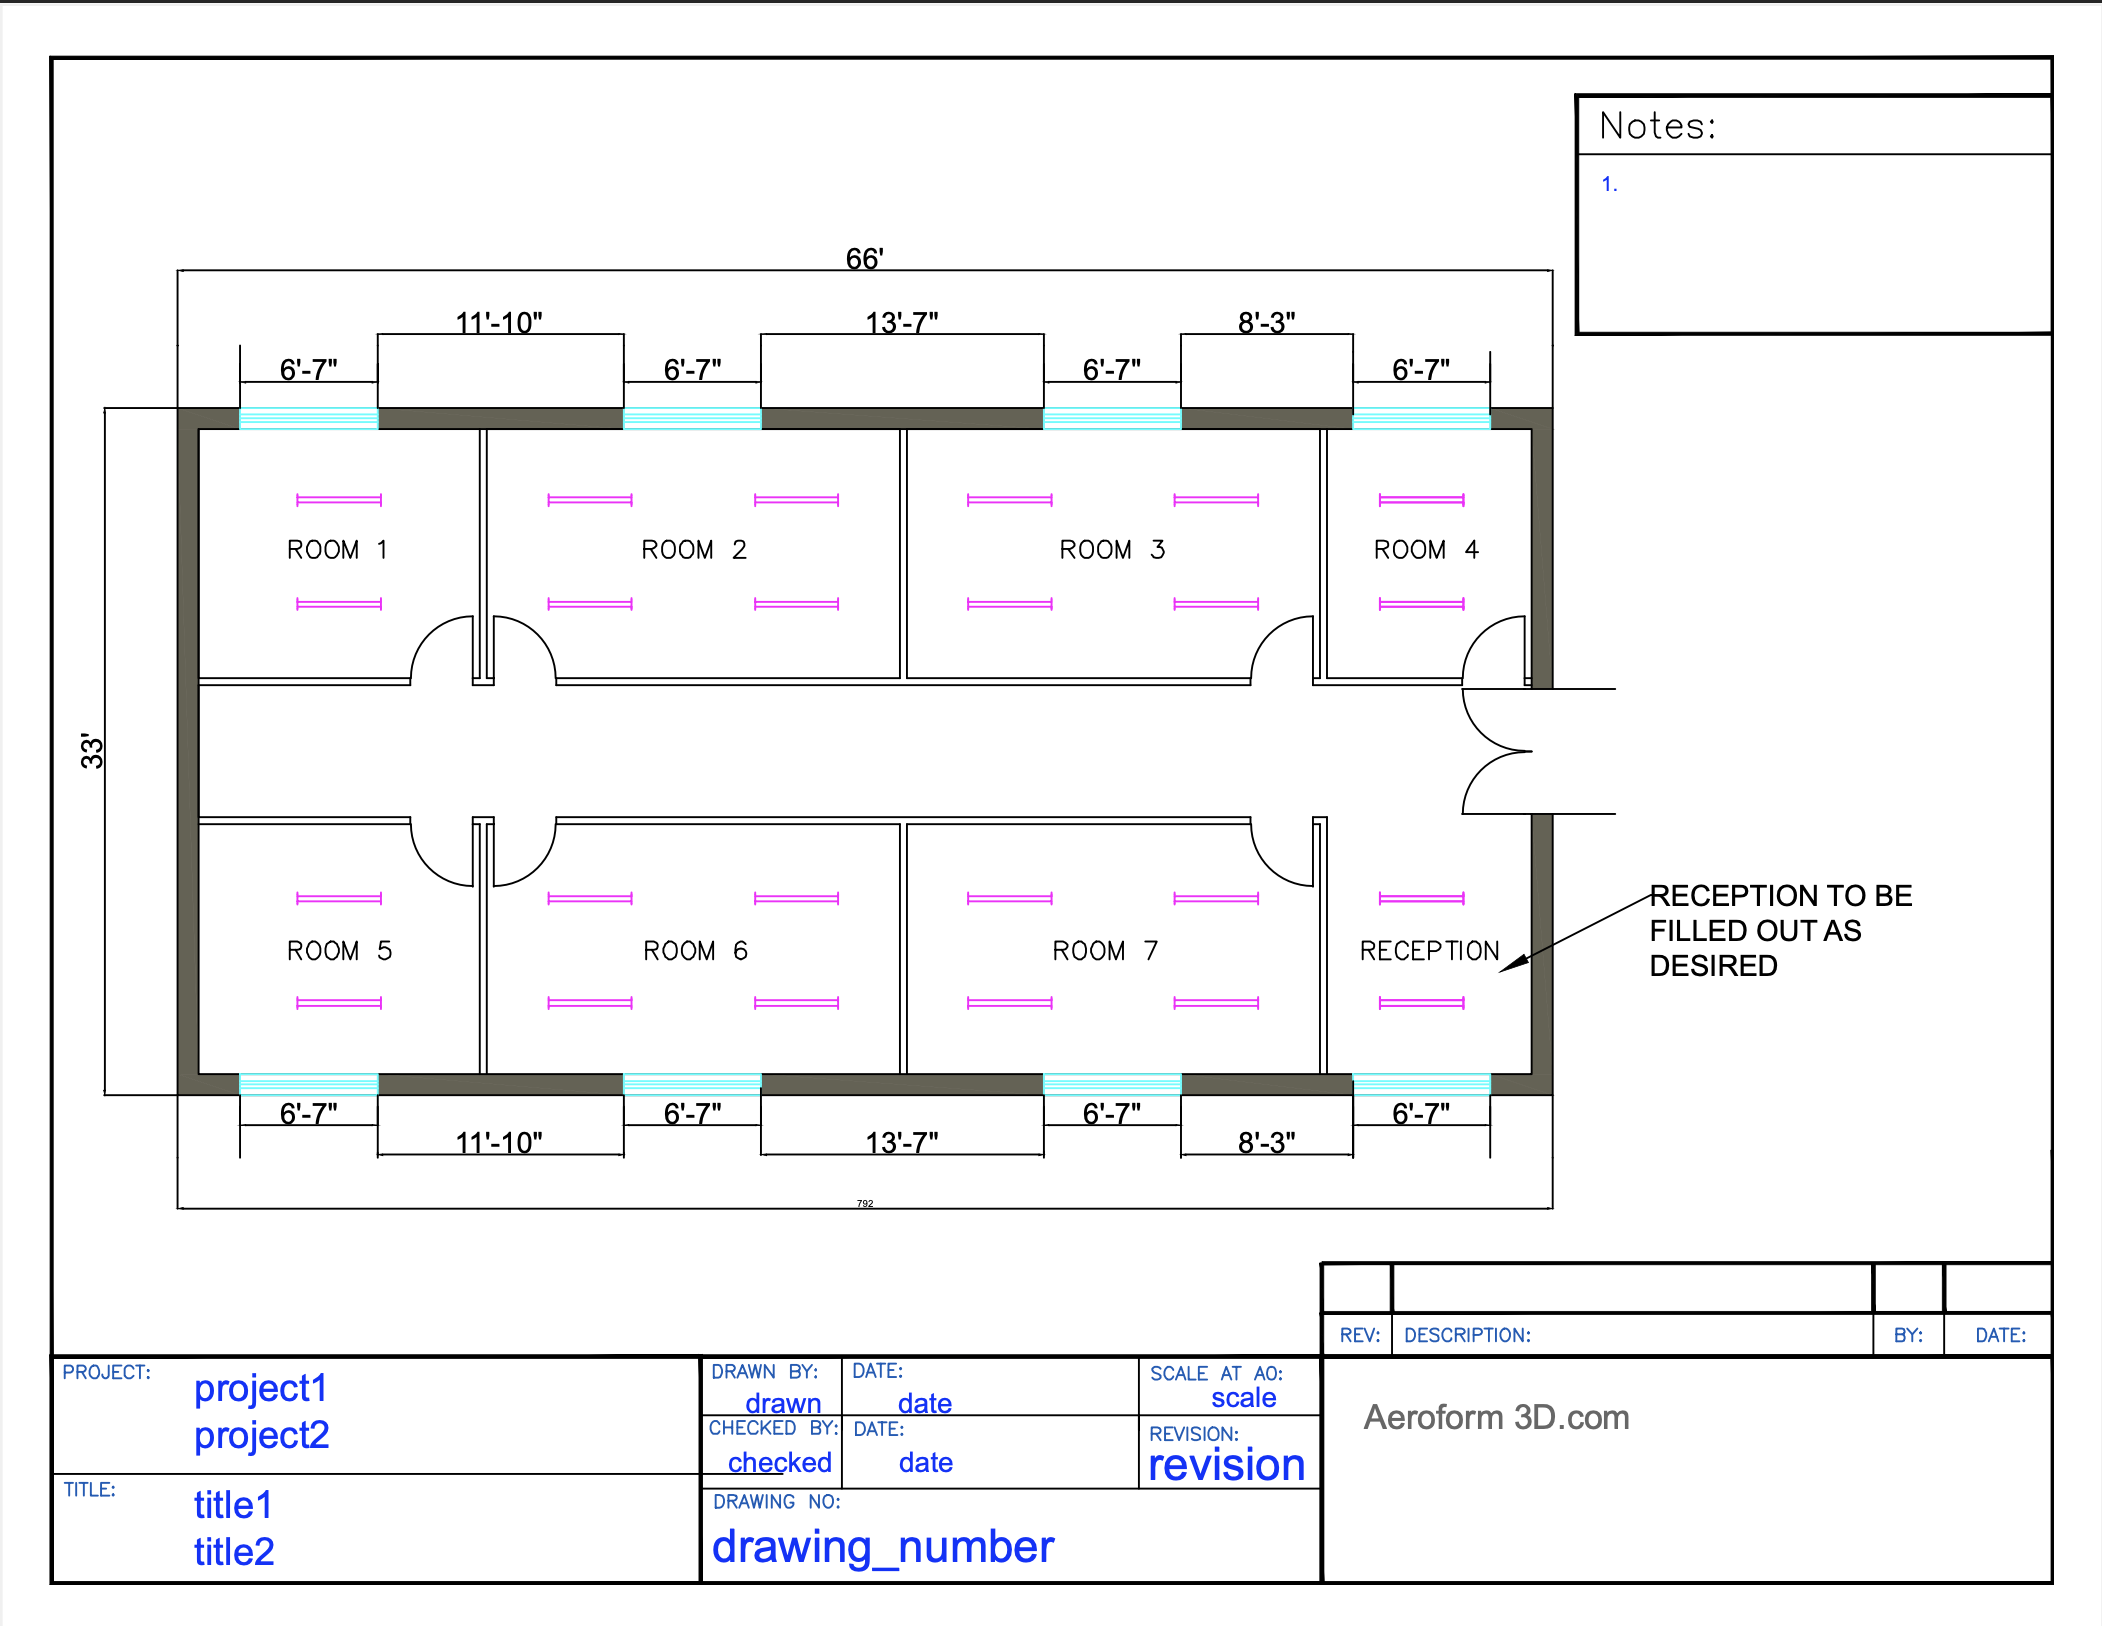Click the overall 66' width dimension

coord(865,258)
